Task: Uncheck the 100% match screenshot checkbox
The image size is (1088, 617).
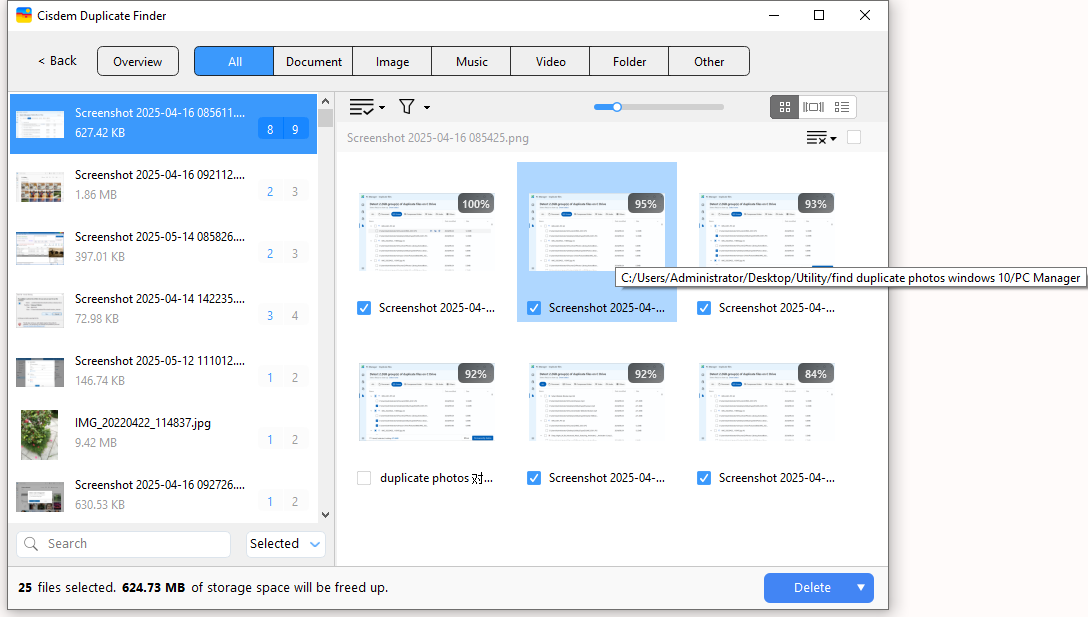Action: [364, 308]
